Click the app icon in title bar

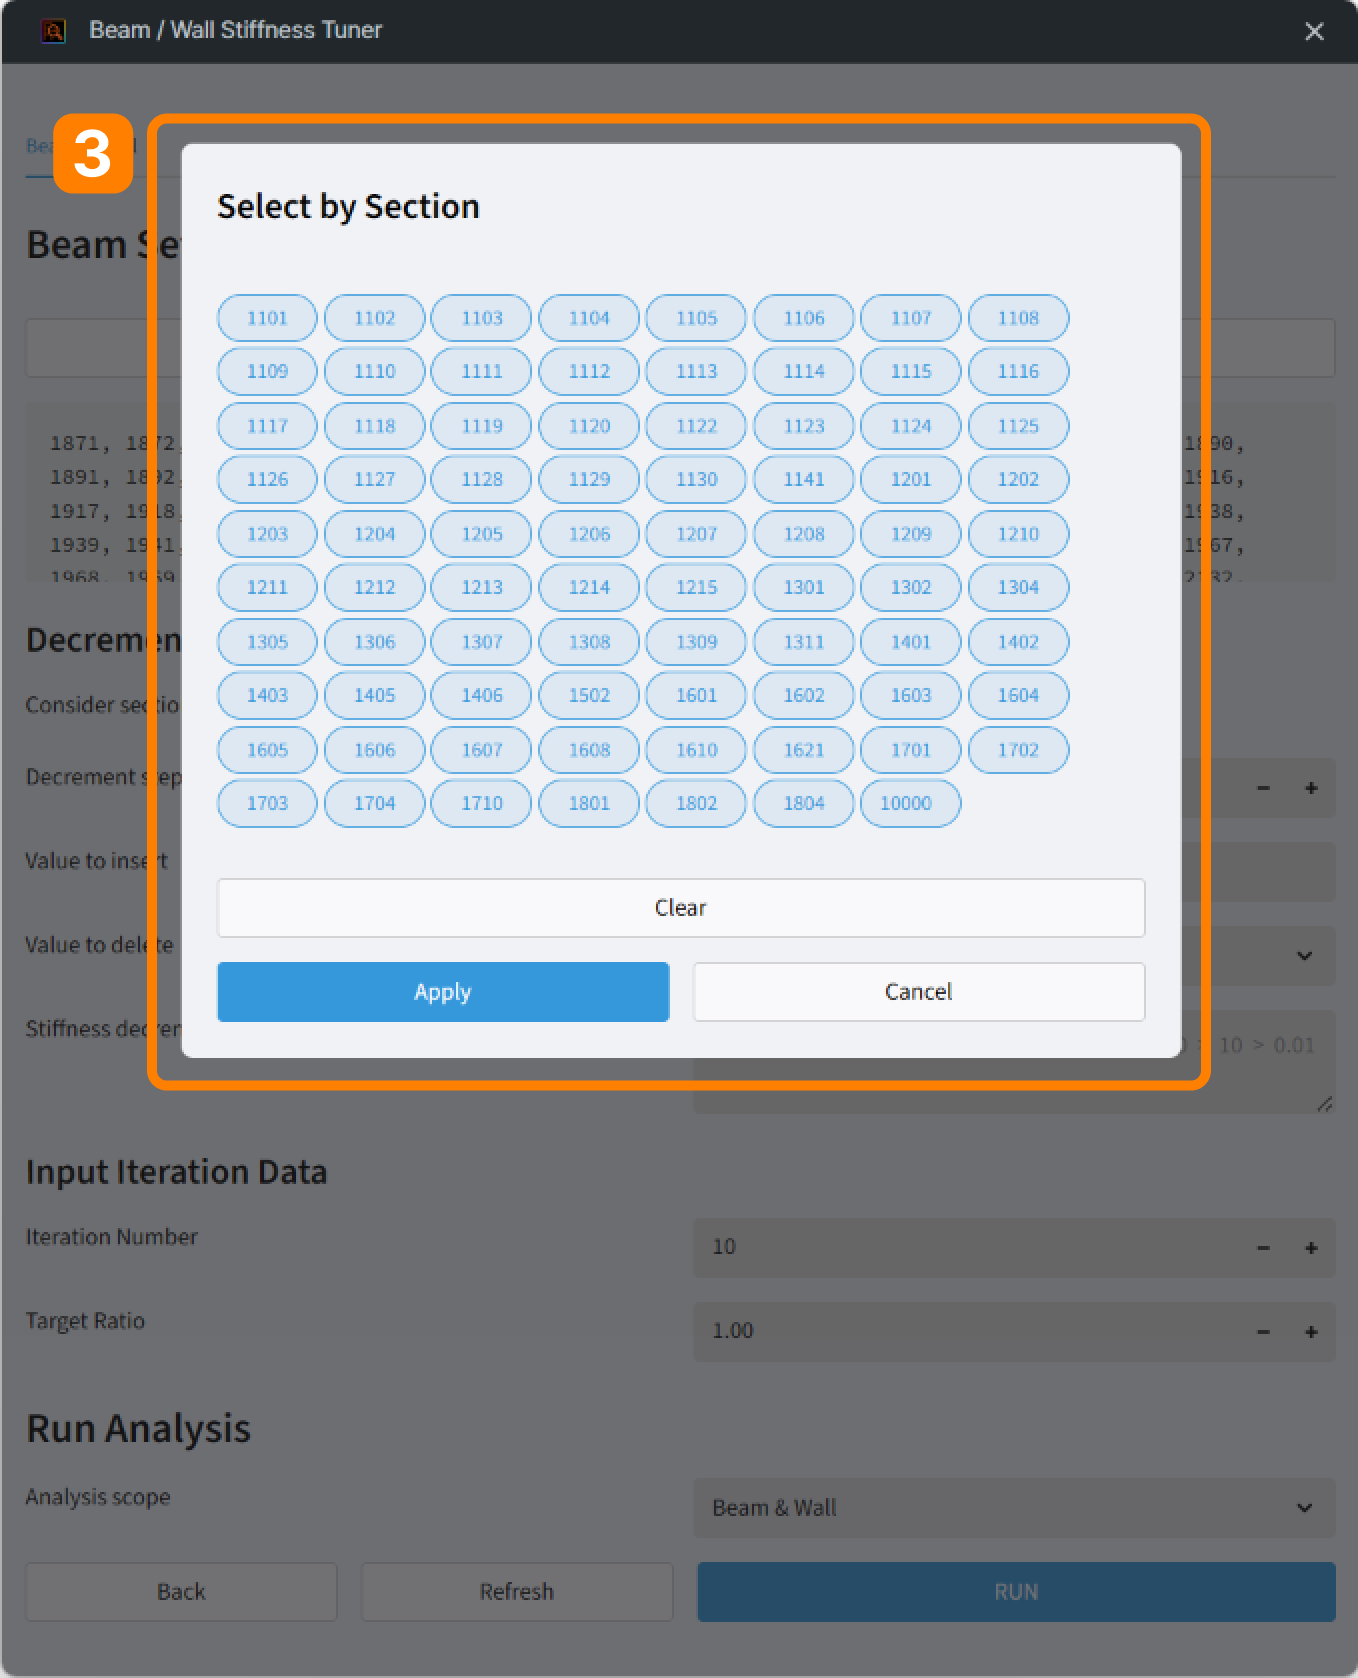pos(53,30)
